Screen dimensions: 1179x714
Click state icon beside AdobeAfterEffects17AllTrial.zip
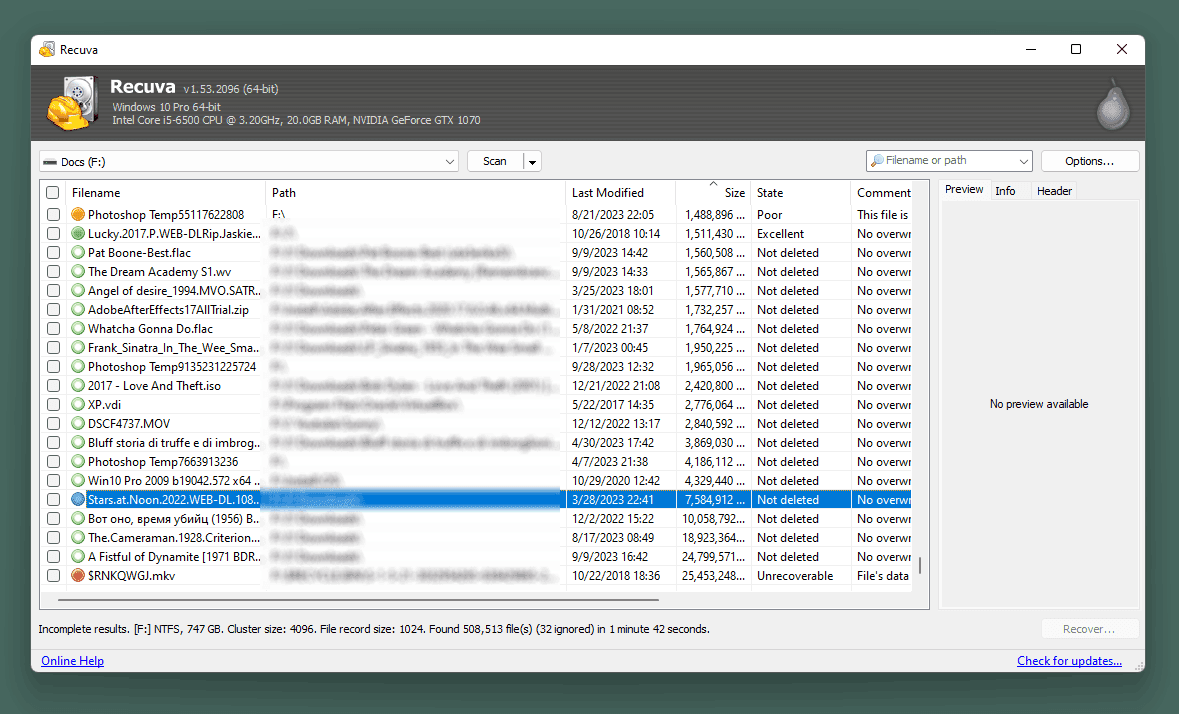[x=77, y=310]
